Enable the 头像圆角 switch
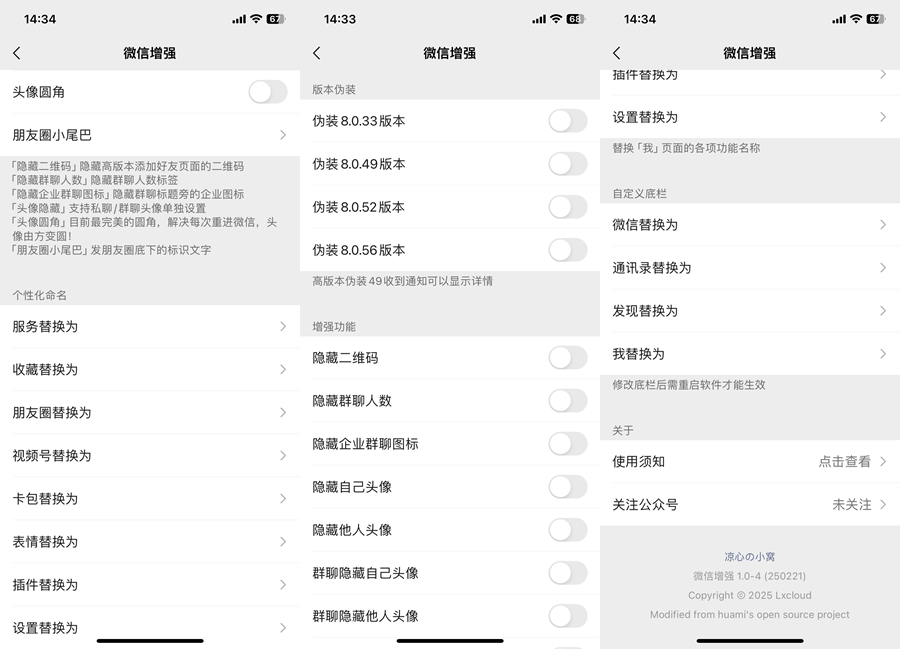 tap(267, 90)
